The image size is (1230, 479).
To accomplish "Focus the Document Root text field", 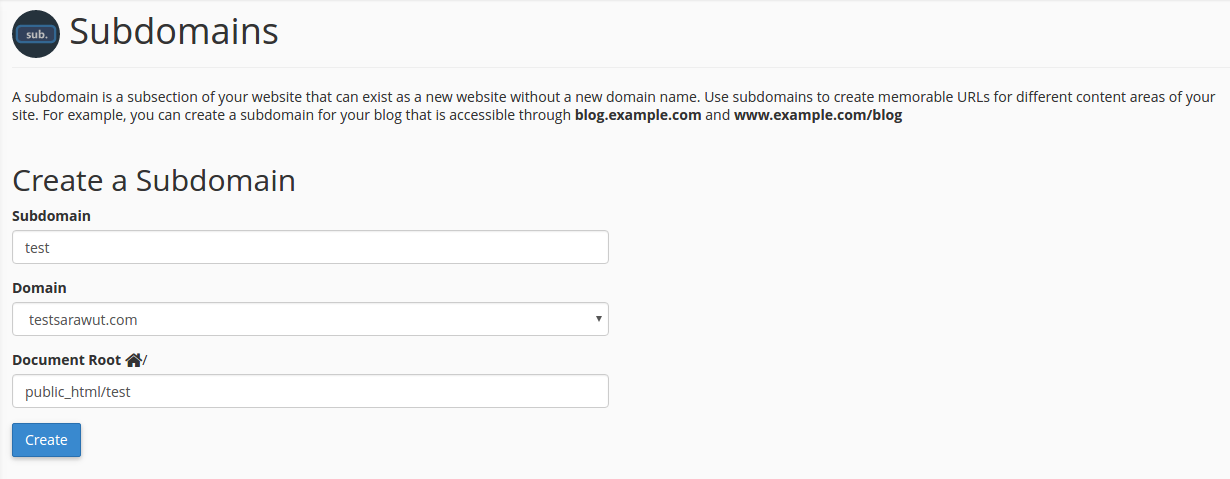I will coord(310,392).
